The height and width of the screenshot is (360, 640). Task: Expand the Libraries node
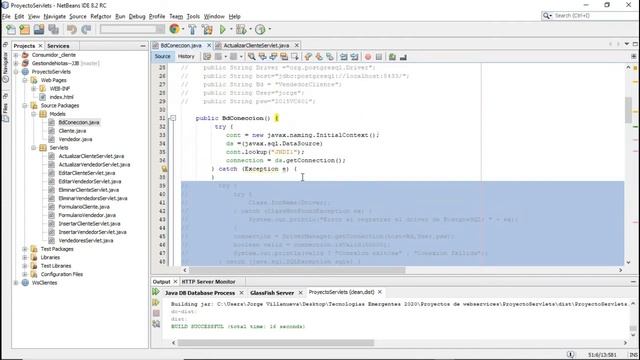pos(25,258)
